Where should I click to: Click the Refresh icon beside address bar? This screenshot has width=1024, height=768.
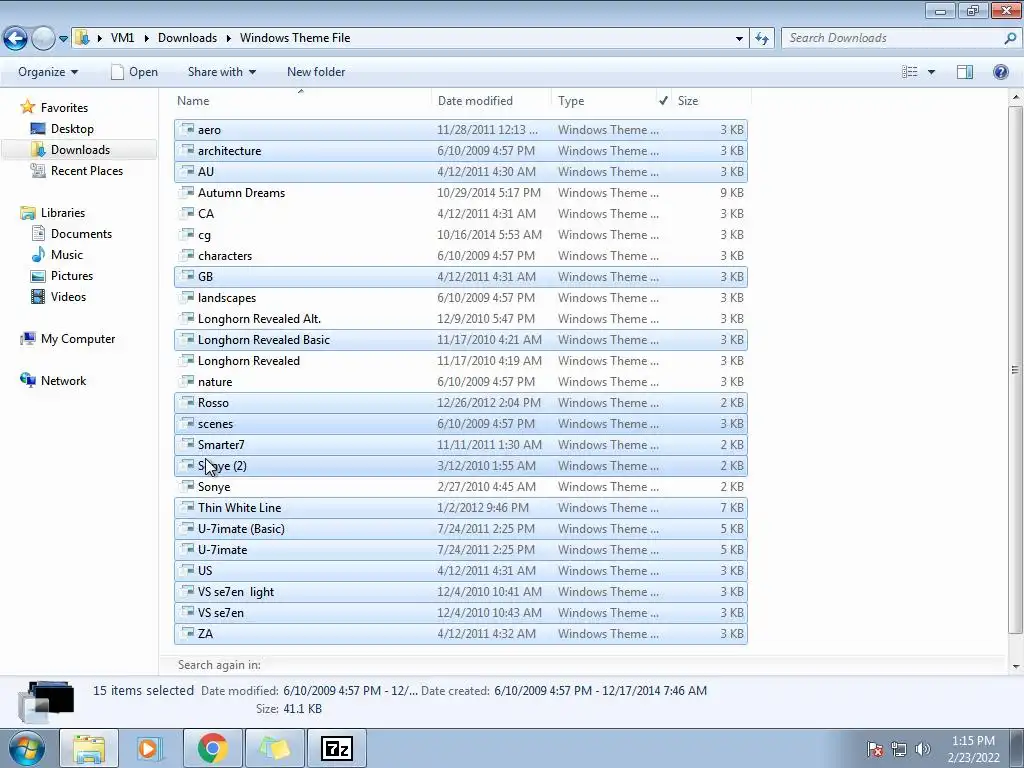pyautogui.click(x=761, y=39)
